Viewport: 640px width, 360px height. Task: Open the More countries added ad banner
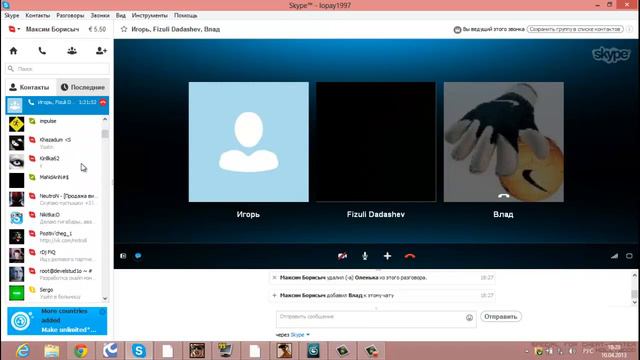(57, 321)
